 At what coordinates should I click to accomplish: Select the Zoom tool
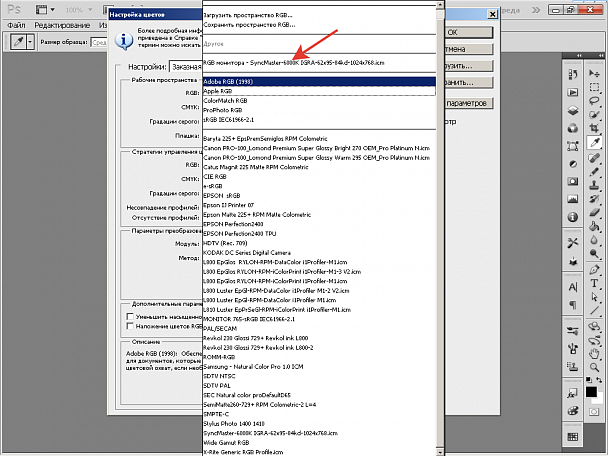click(594, 367)
